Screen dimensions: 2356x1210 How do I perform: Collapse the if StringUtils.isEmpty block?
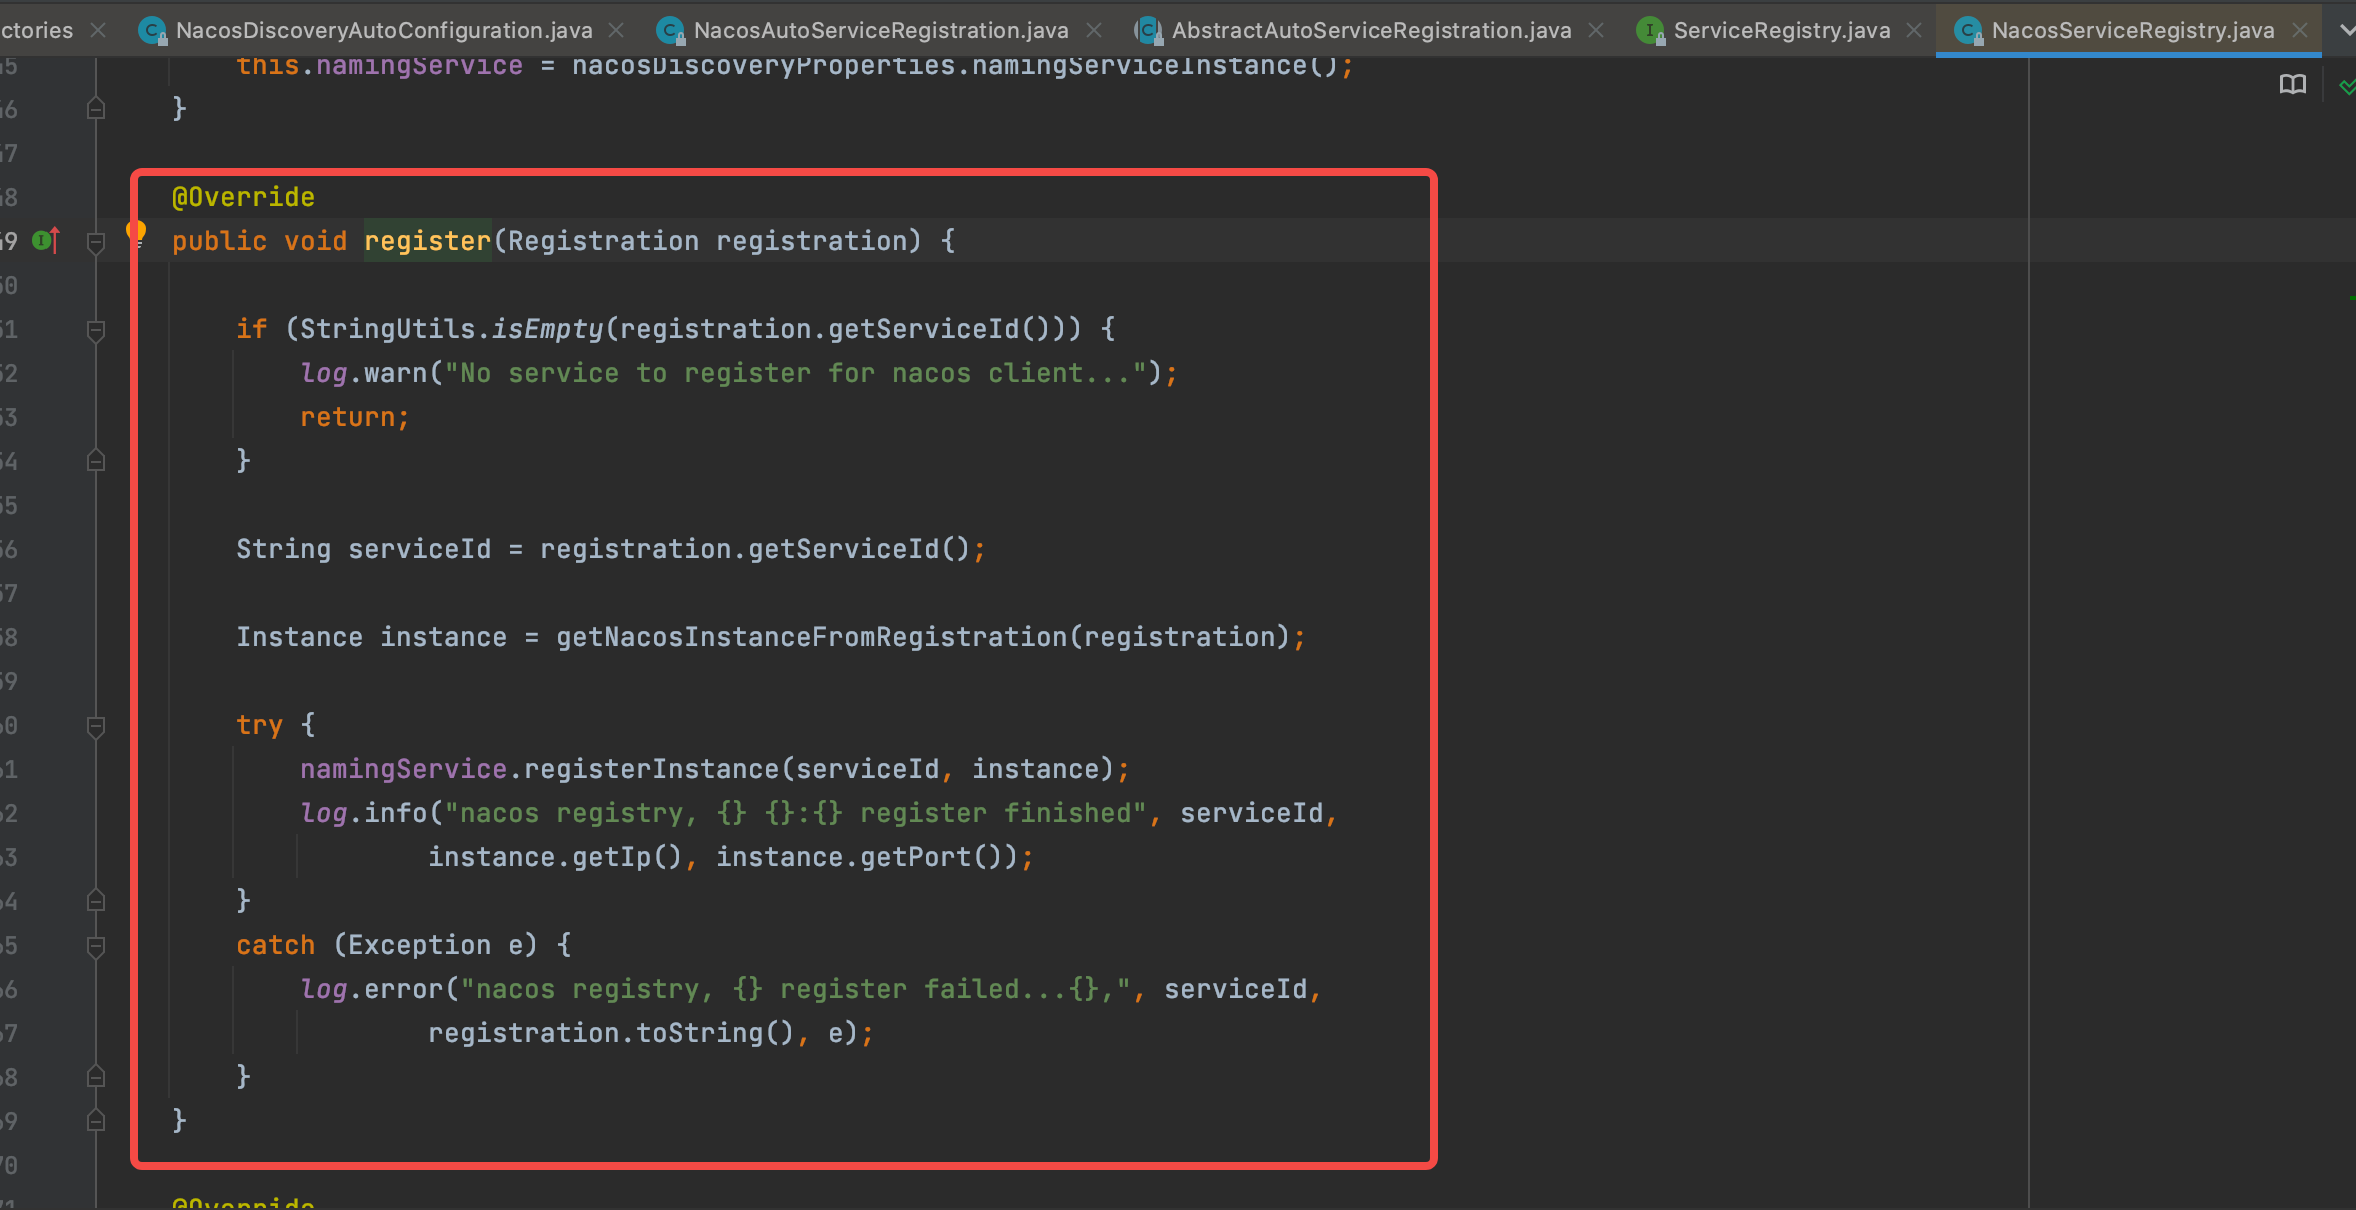click(x=96, y=330)
